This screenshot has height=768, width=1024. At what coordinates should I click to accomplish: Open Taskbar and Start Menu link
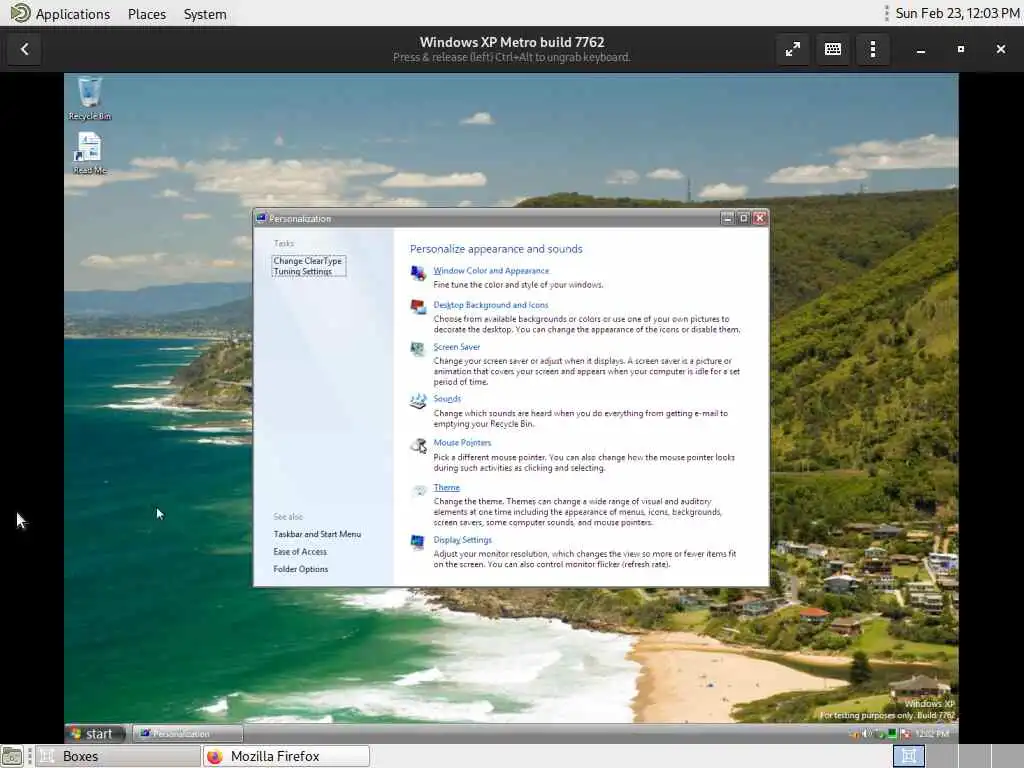click(x=317, y=534)
